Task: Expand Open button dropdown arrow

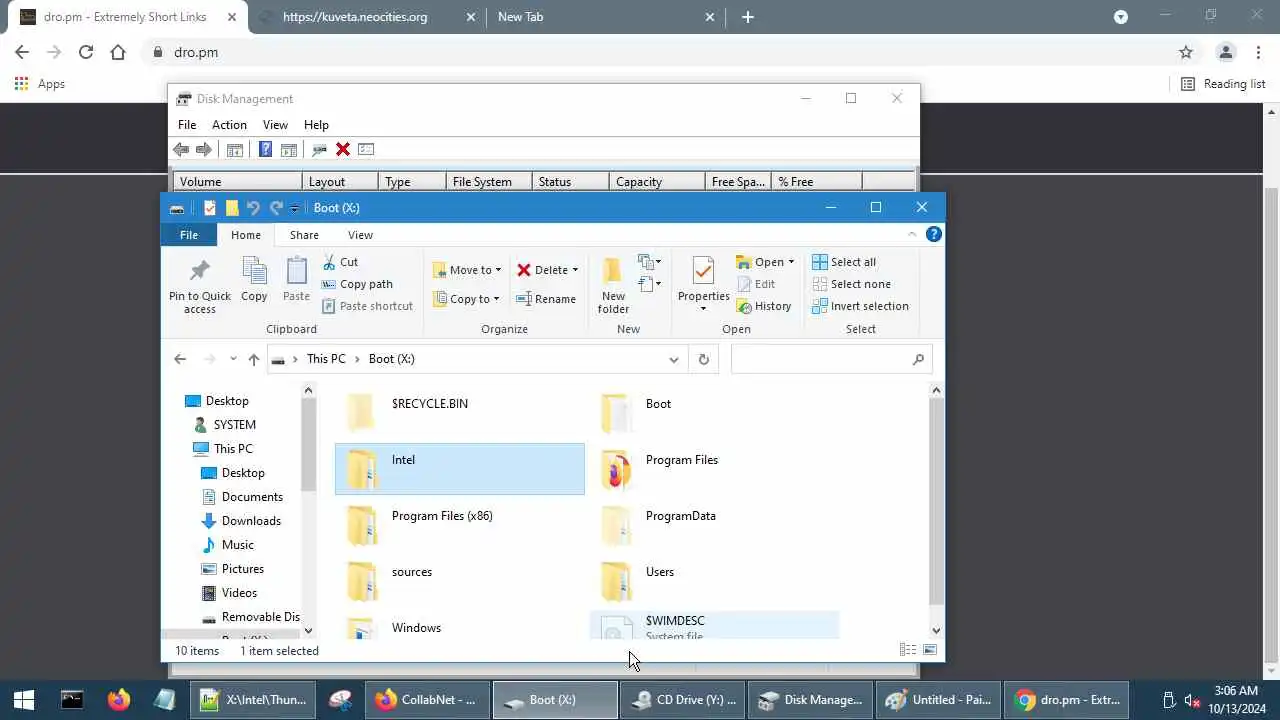Action: click(x=791, y=262)
